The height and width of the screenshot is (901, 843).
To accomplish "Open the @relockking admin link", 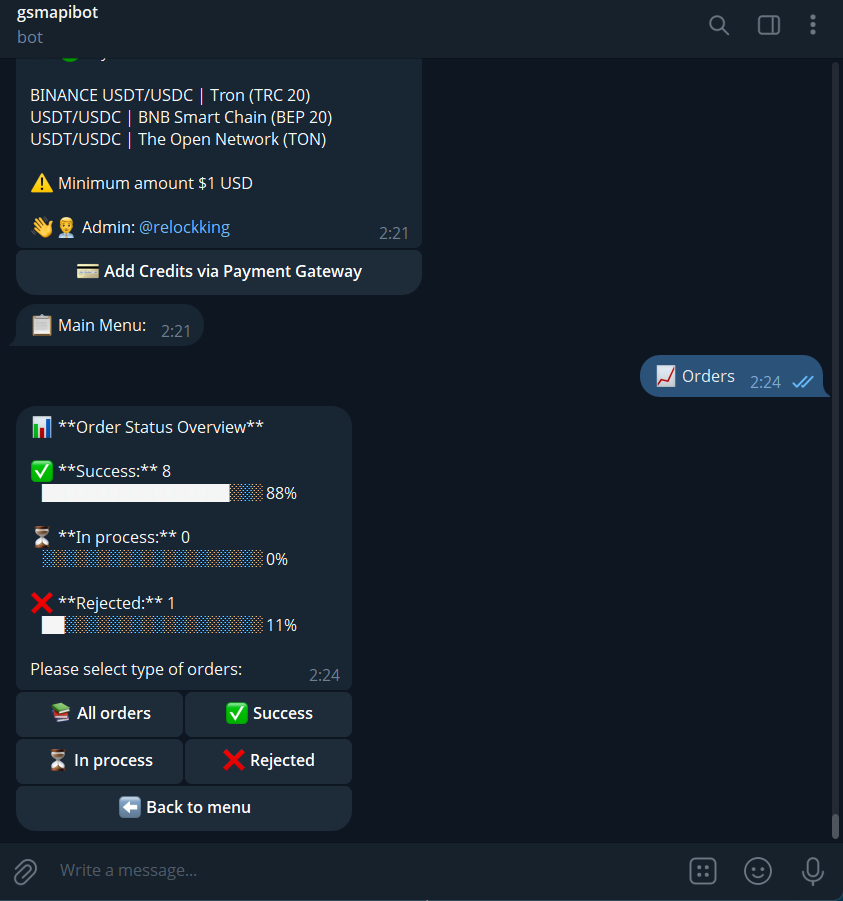I will tap(184, 228).
